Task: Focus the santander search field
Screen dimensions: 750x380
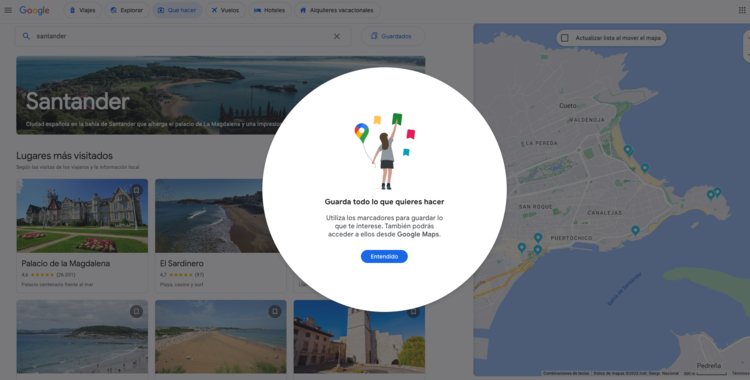Action: (182, 36)
